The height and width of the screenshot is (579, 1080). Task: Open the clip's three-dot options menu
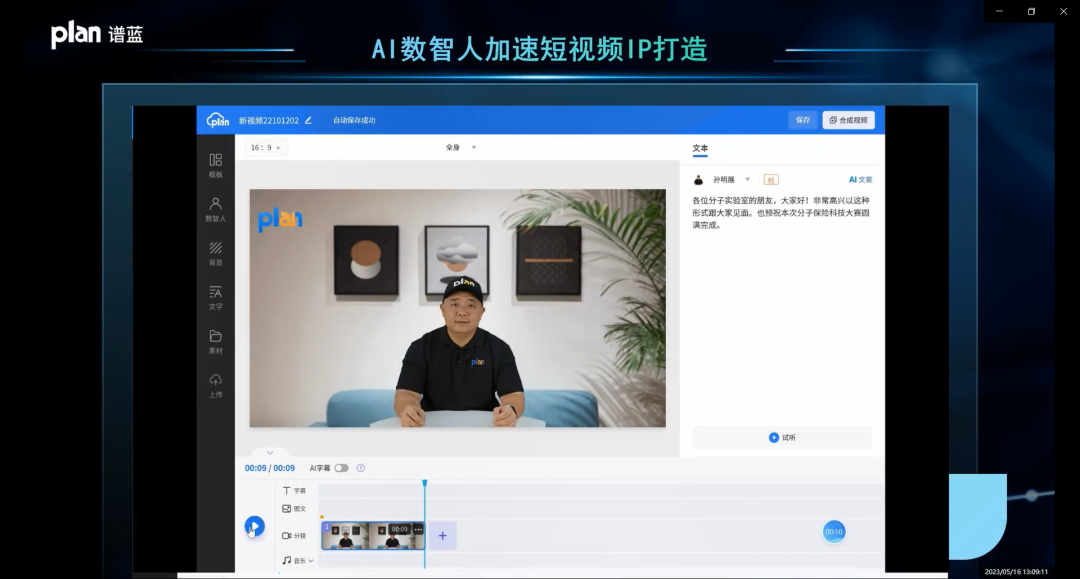point(418,529)
